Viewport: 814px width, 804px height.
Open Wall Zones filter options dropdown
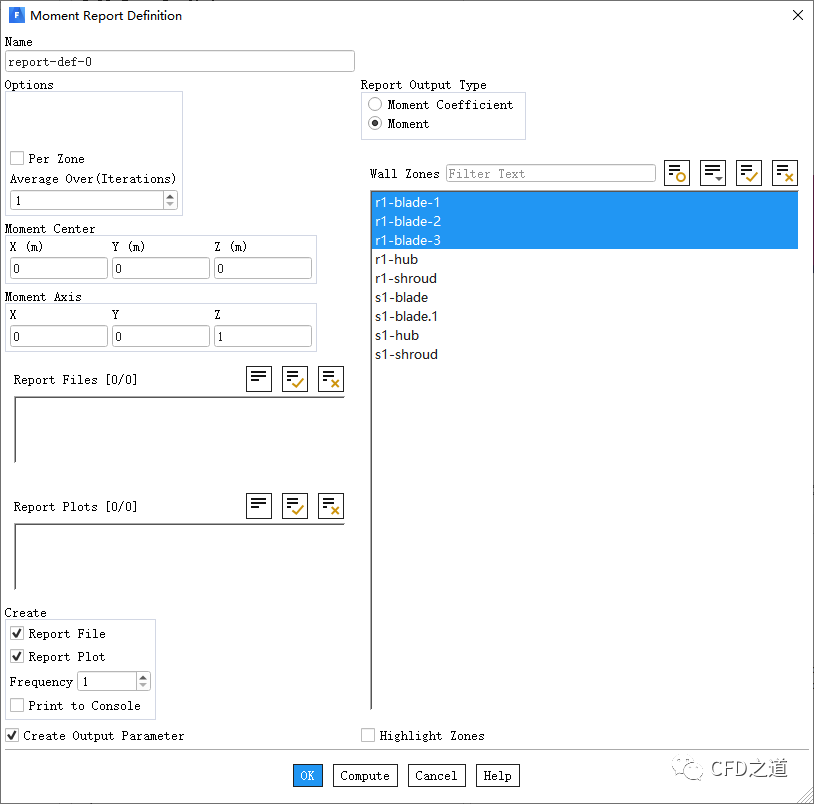click(713, 173)
